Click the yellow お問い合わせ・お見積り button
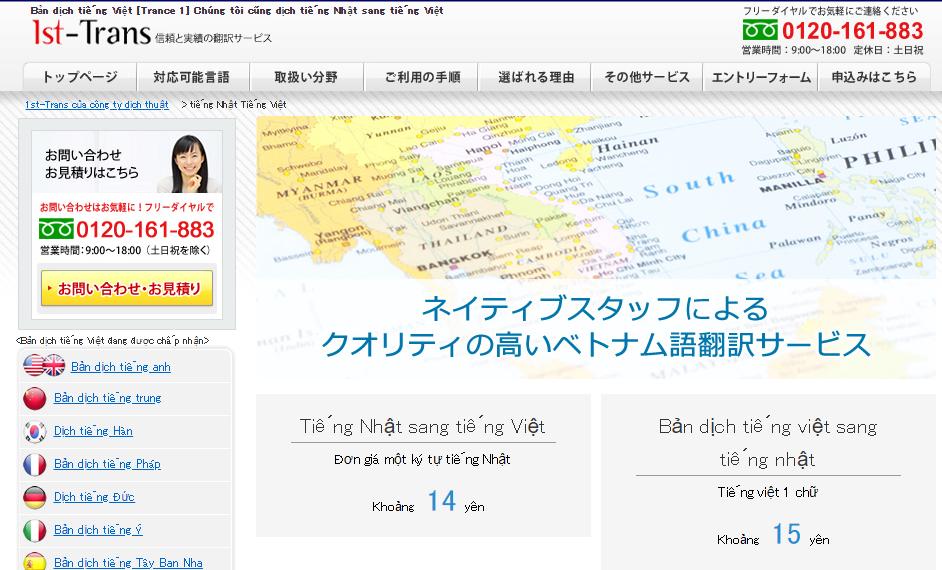Screen dimensions: 942x570 [x=127, y=288]
